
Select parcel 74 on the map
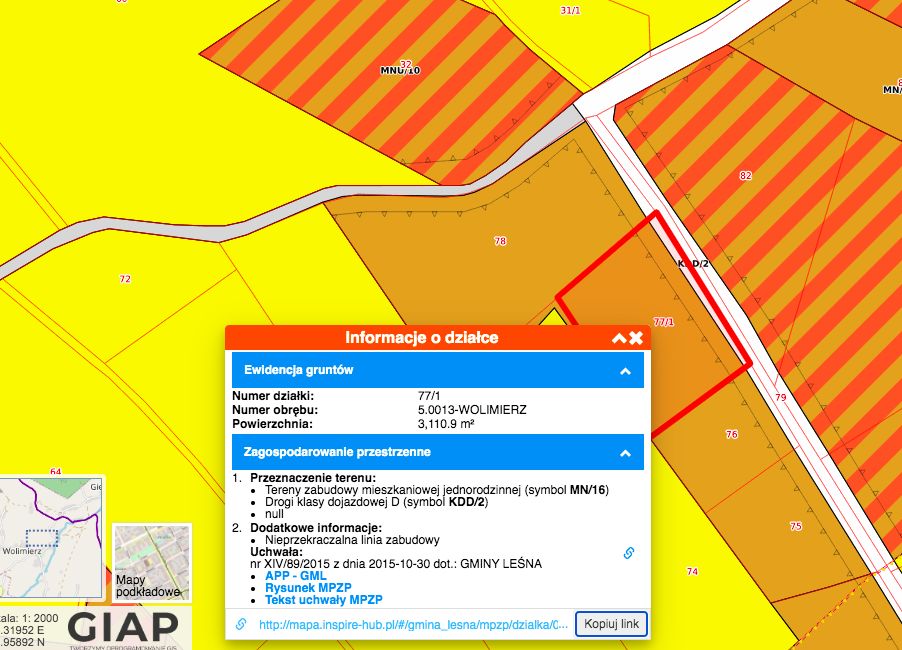[692, 571]
